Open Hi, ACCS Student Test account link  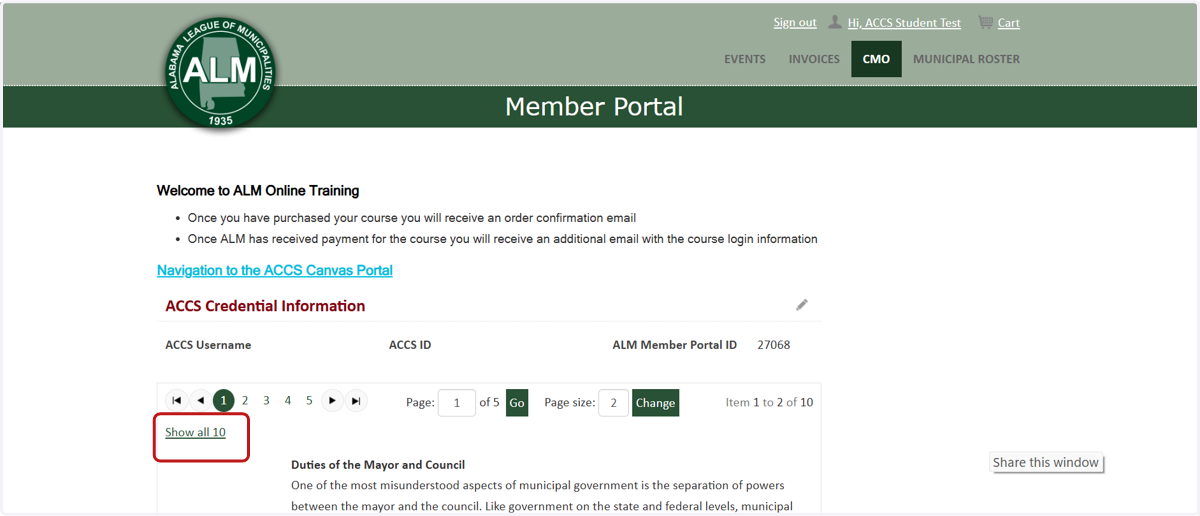pyautogui.click(x=904, y=23)
